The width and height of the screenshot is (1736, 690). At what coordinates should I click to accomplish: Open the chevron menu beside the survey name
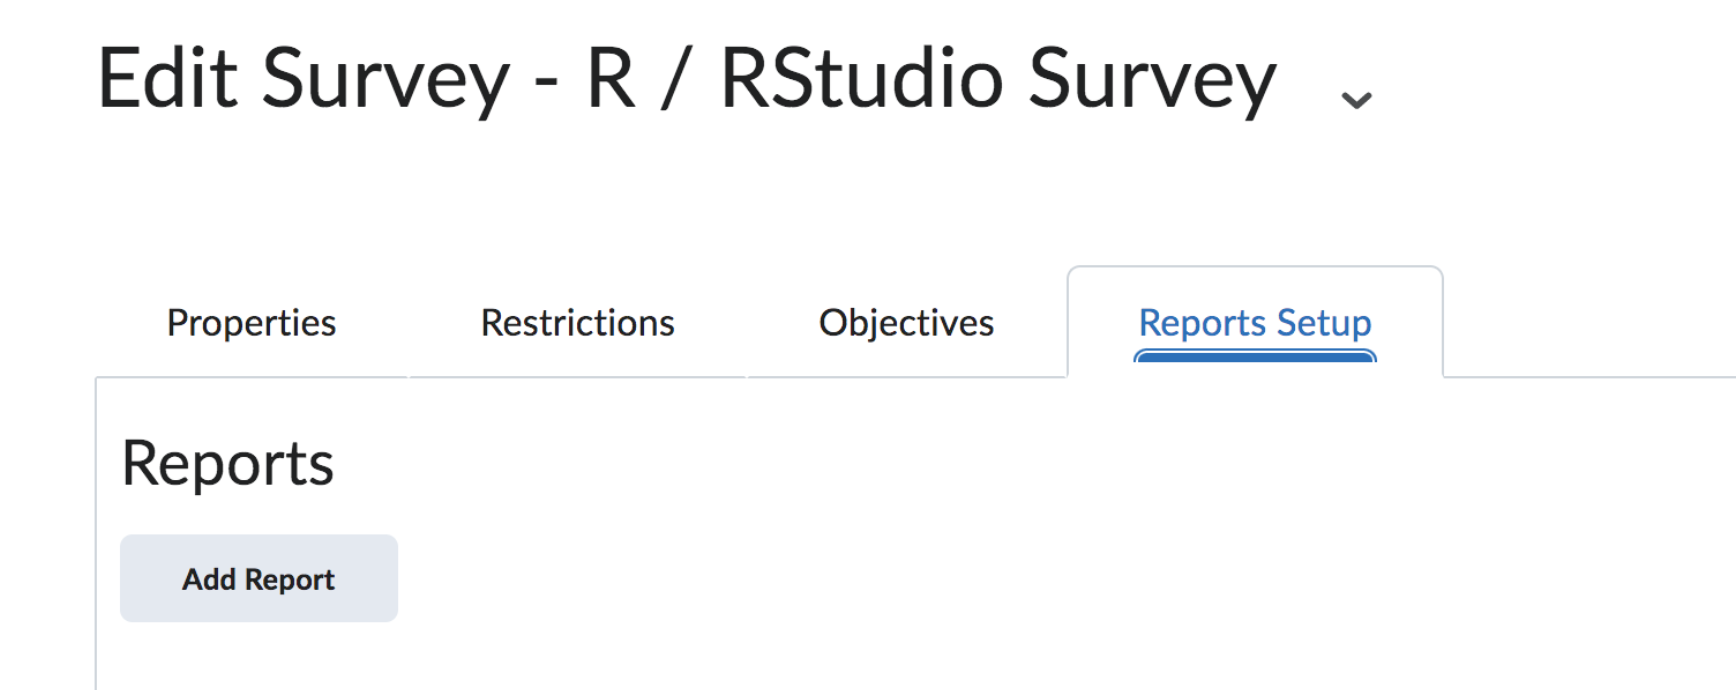1357,97
